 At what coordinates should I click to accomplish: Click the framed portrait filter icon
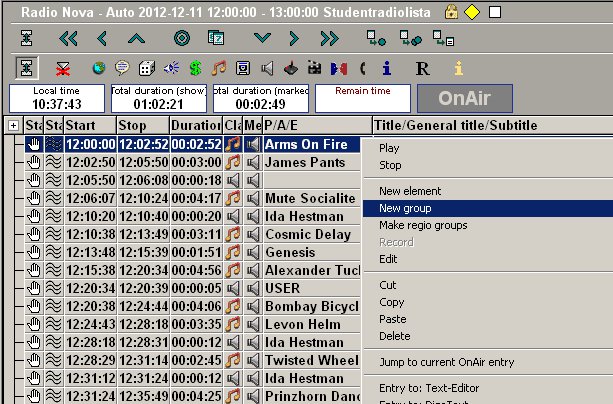(x=243, y=68)
